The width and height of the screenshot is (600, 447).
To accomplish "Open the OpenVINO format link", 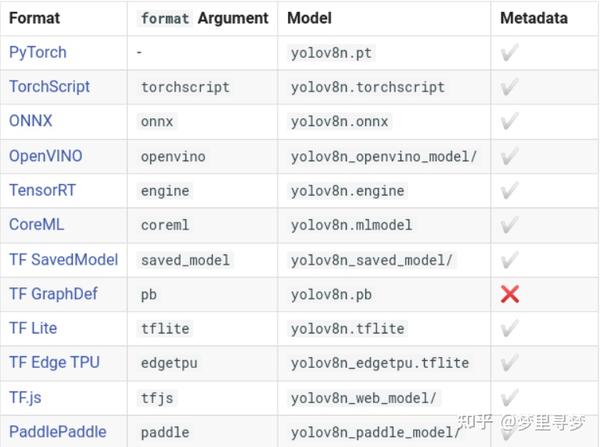I will [46, 156].
